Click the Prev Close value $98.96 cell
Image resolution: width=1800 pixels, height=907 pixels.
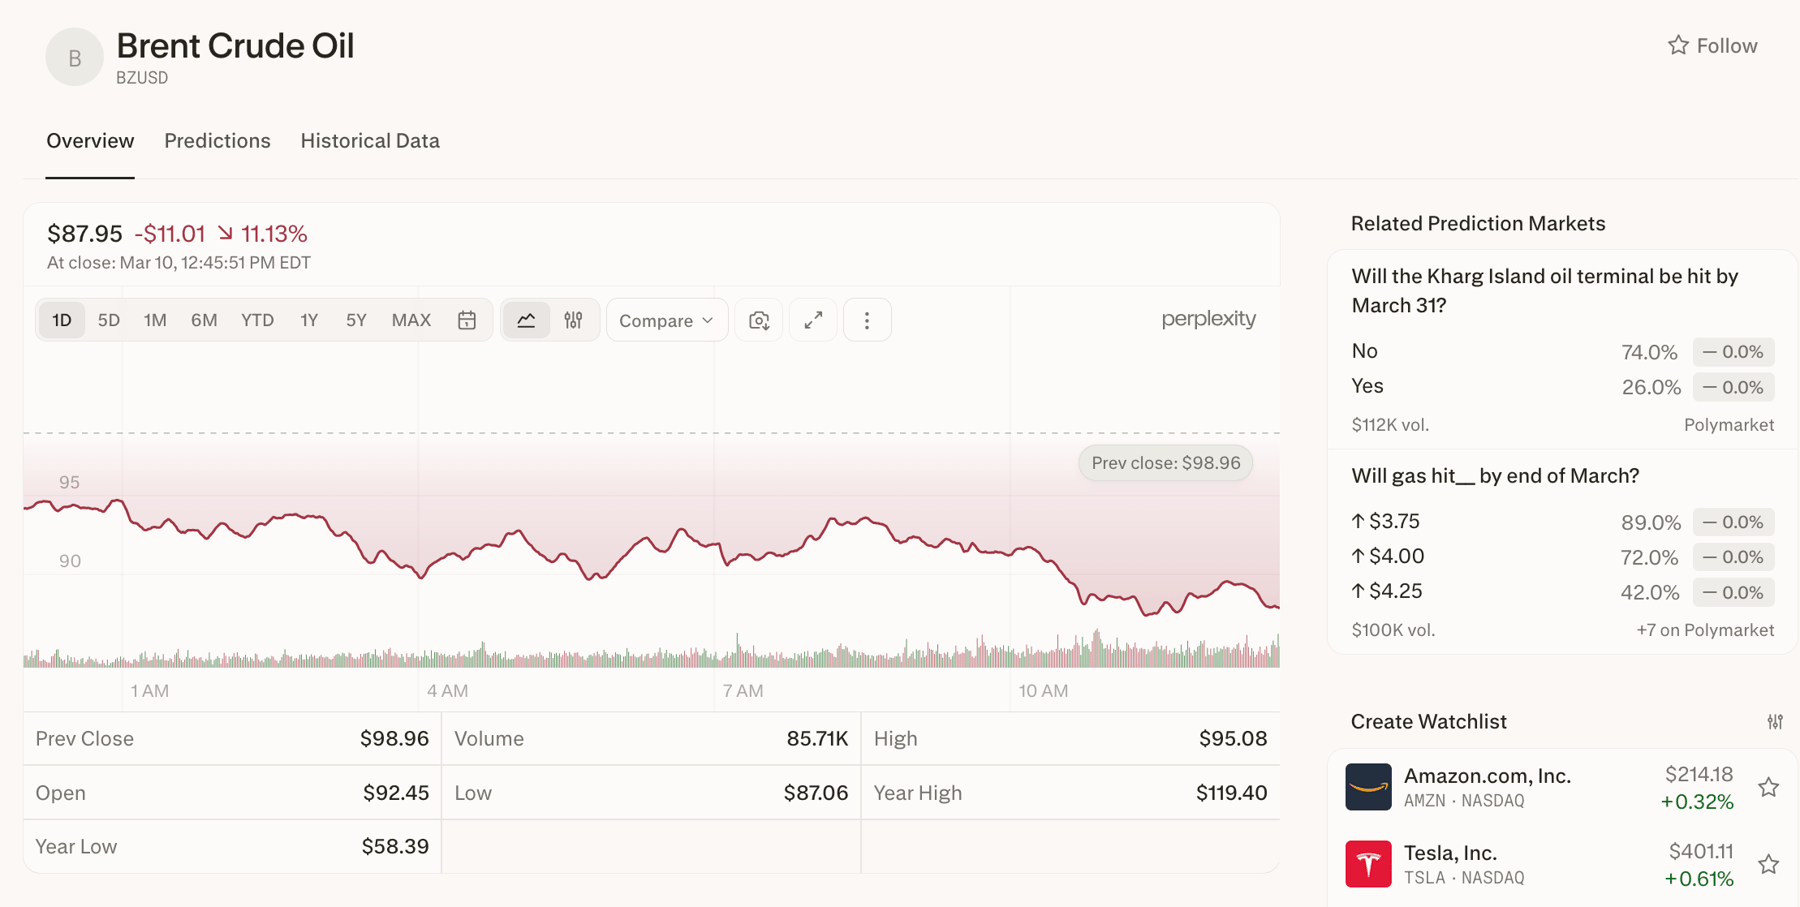(x=394, y=739)
